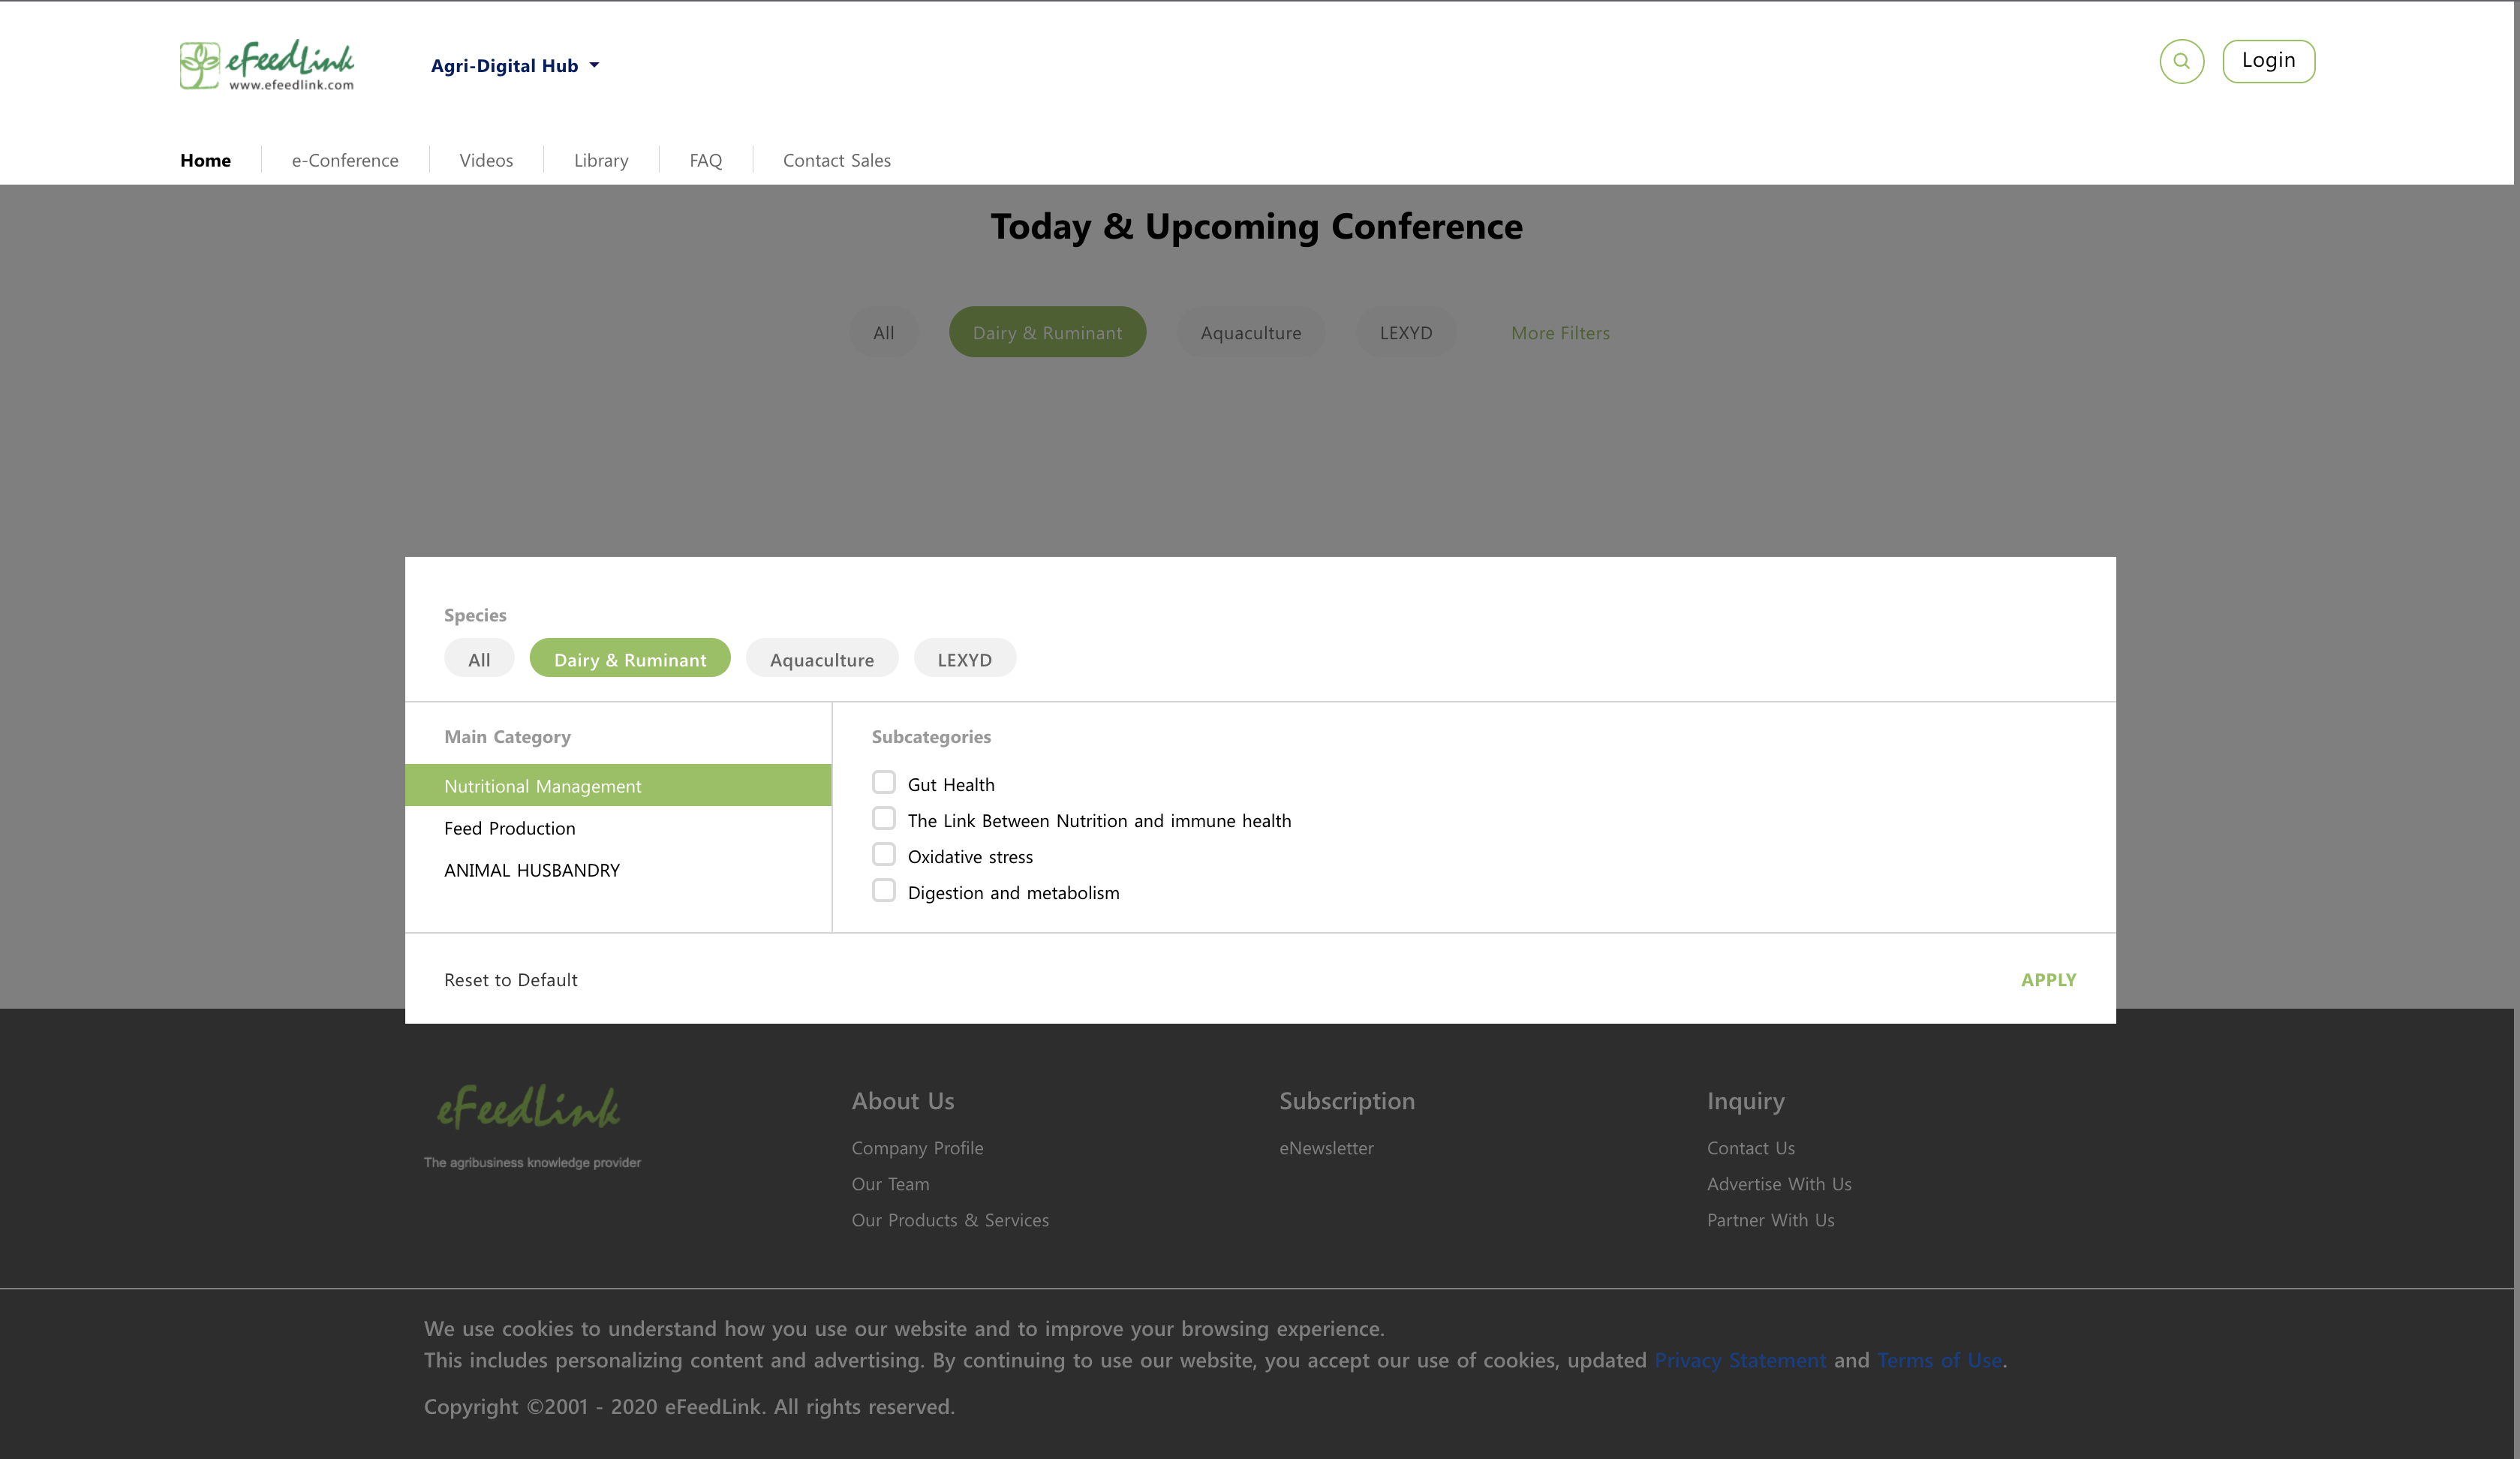
Task: Select the ANIMAL HUSBANDRY main category
Action: [532, 870]
